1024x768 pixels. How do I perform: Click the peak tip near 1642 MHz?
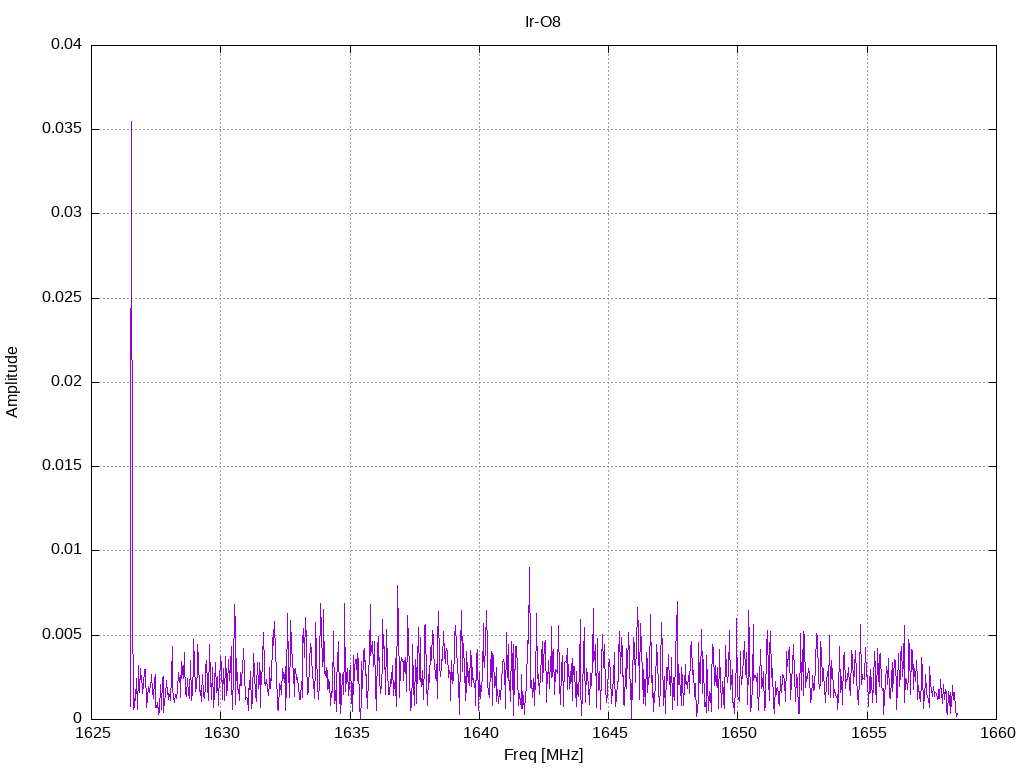coord(529,568)
